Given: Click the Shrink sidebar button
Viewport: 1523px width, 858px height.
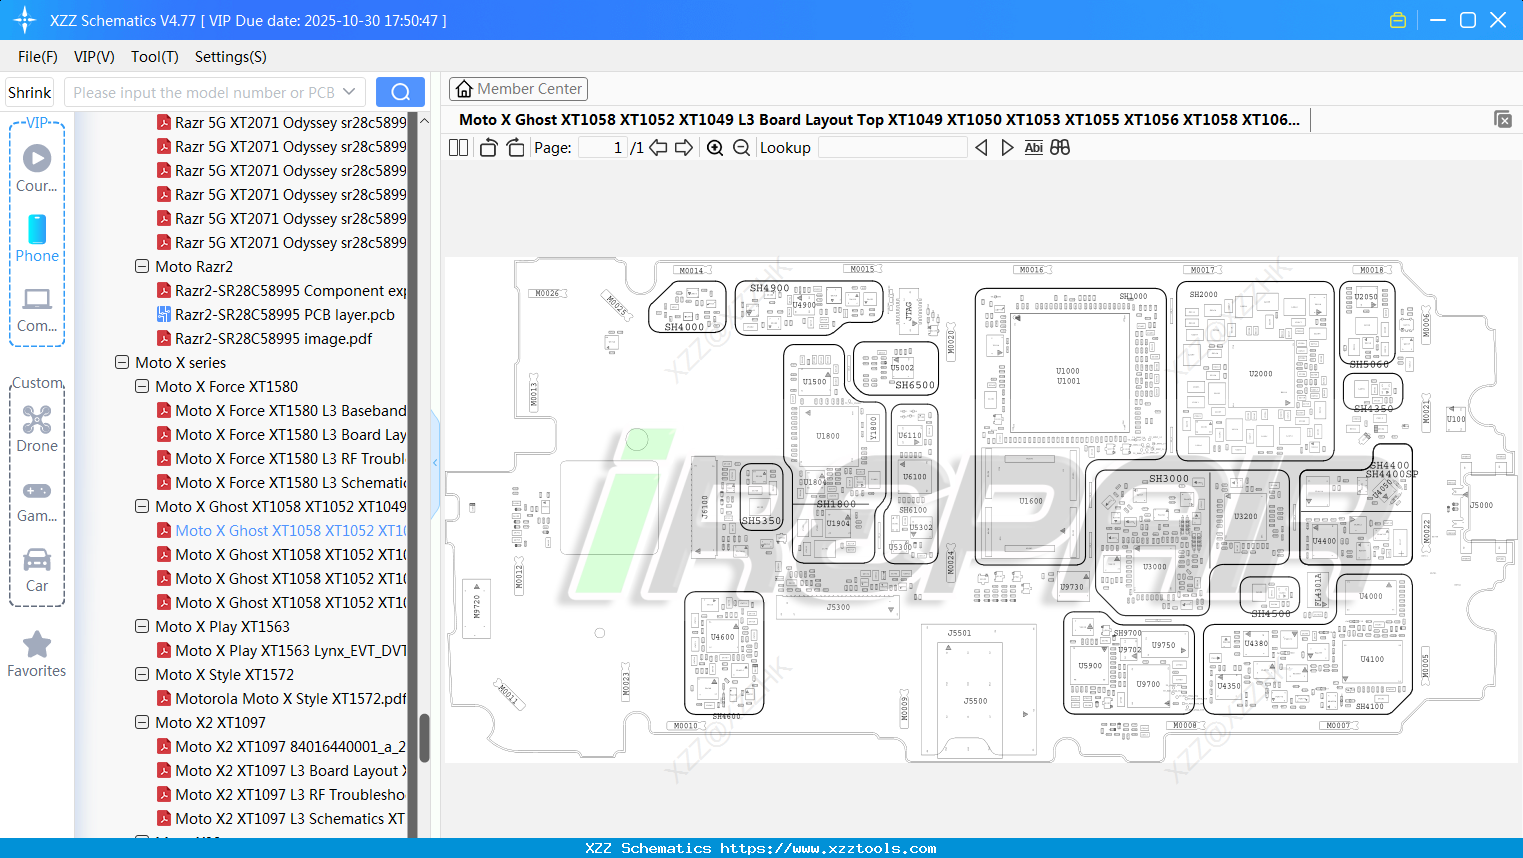Looking at the screenshot, I should (x=29, y=91).
